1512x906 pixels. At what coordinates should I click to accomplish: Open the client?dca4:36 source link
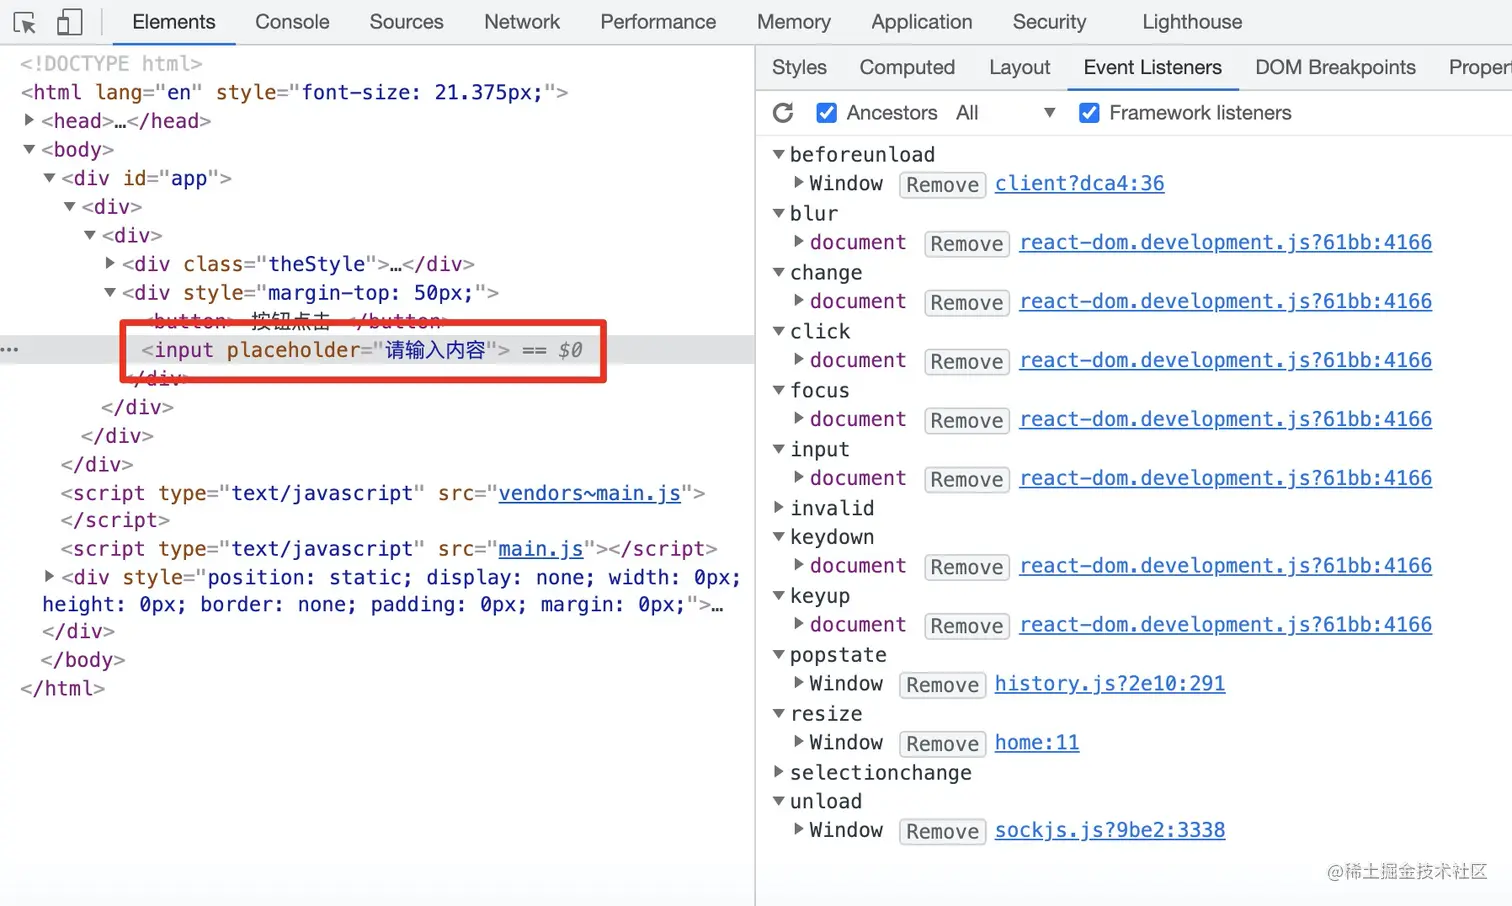click(x=1079, y=183)
